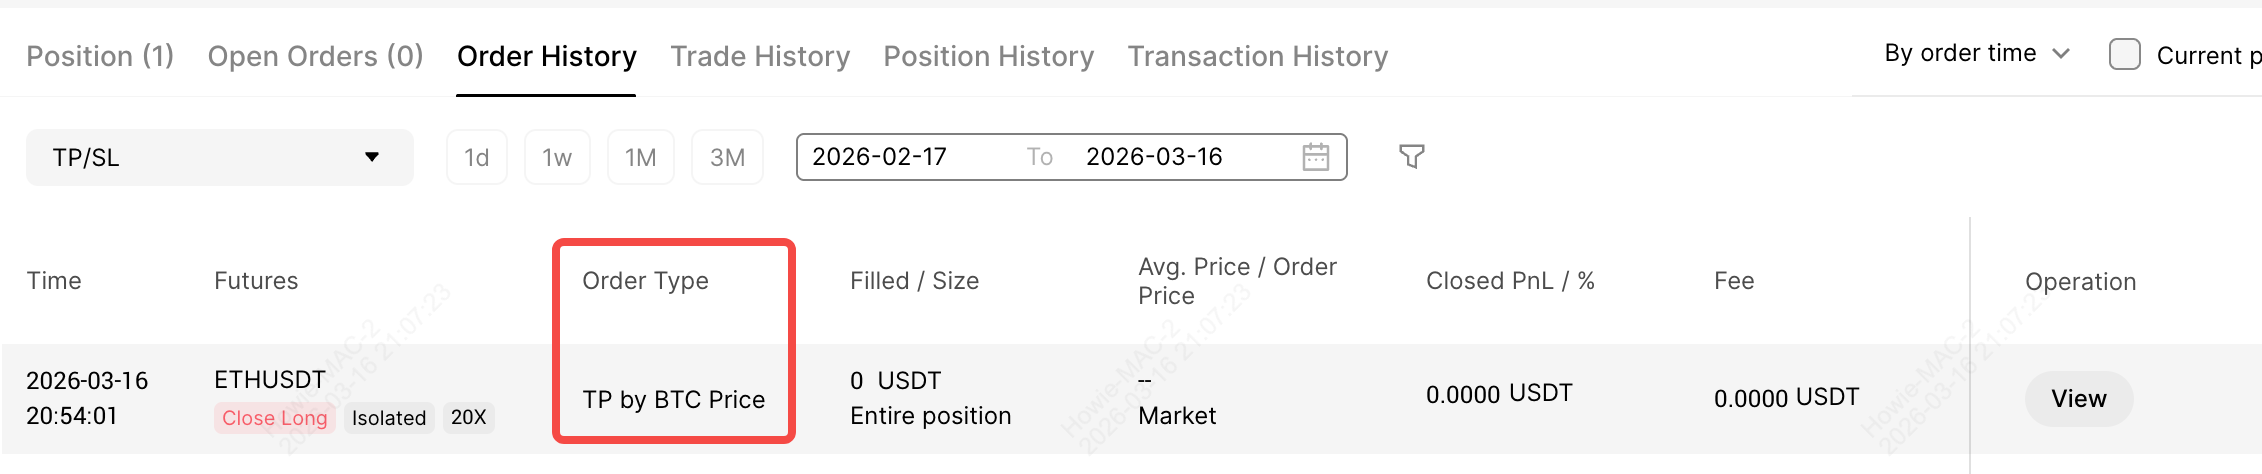Open the Position History tab

pos(988,56)
